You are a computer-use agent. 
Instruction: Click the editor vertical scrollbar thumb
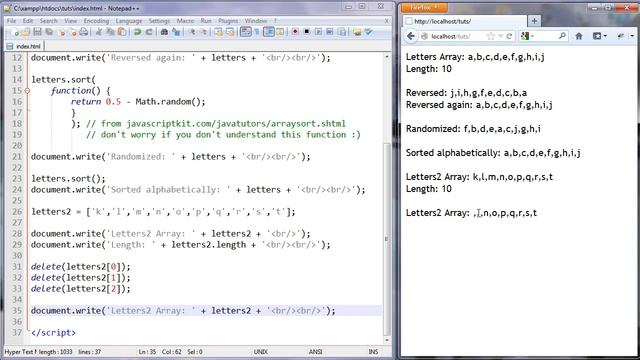point(386,239)
